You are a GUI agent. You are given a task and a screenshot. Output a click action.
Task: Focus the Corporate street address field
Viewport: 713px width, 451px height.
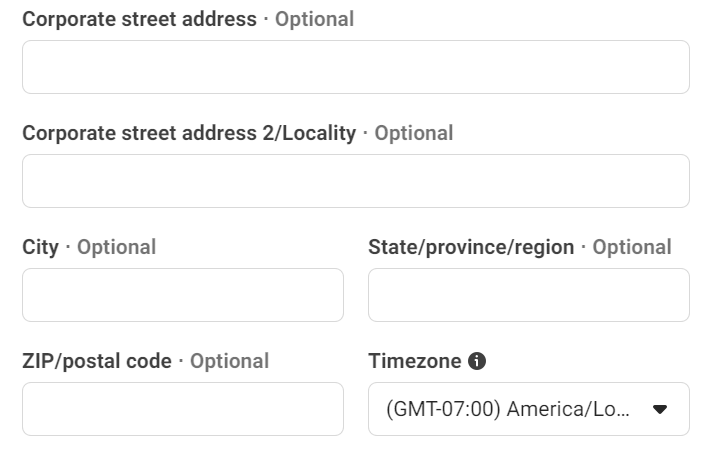pyautogui.click(x=356, y=67)
